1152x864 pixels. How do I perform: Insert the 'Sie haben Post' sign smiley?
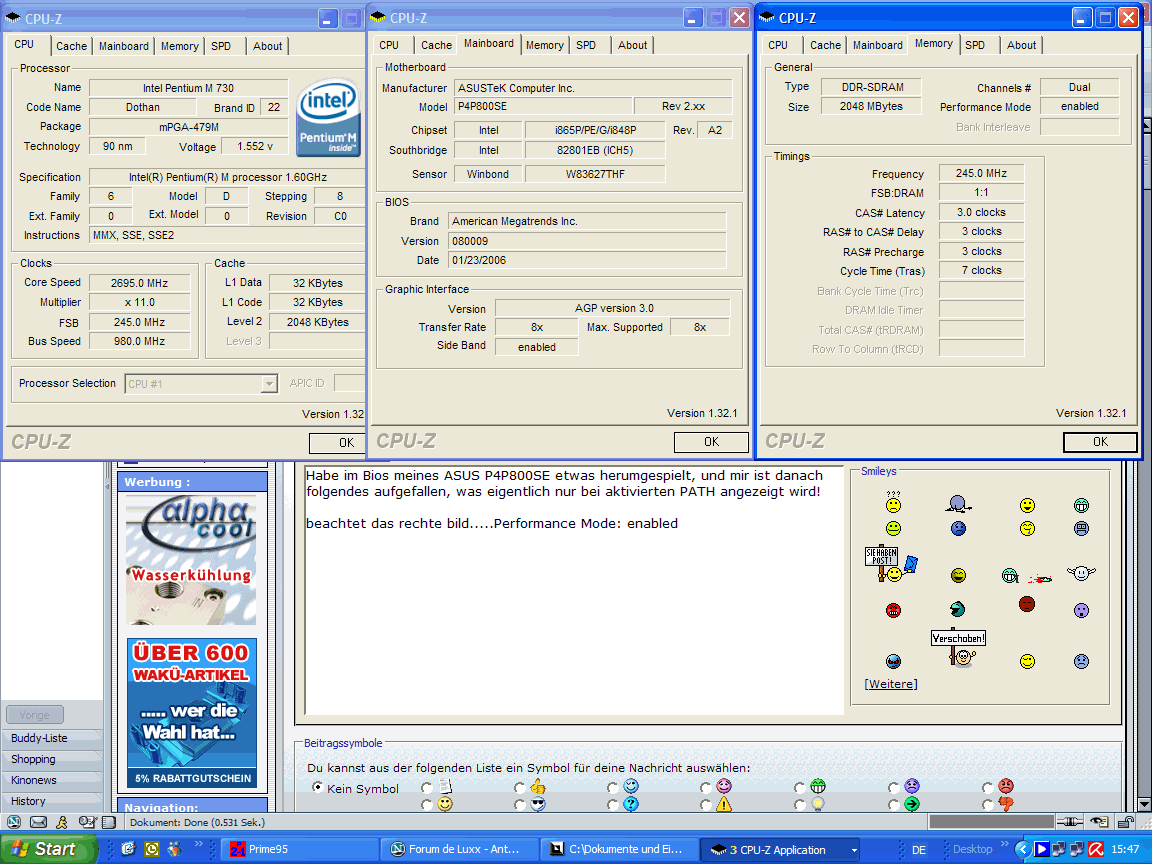(x=891, y=564)
